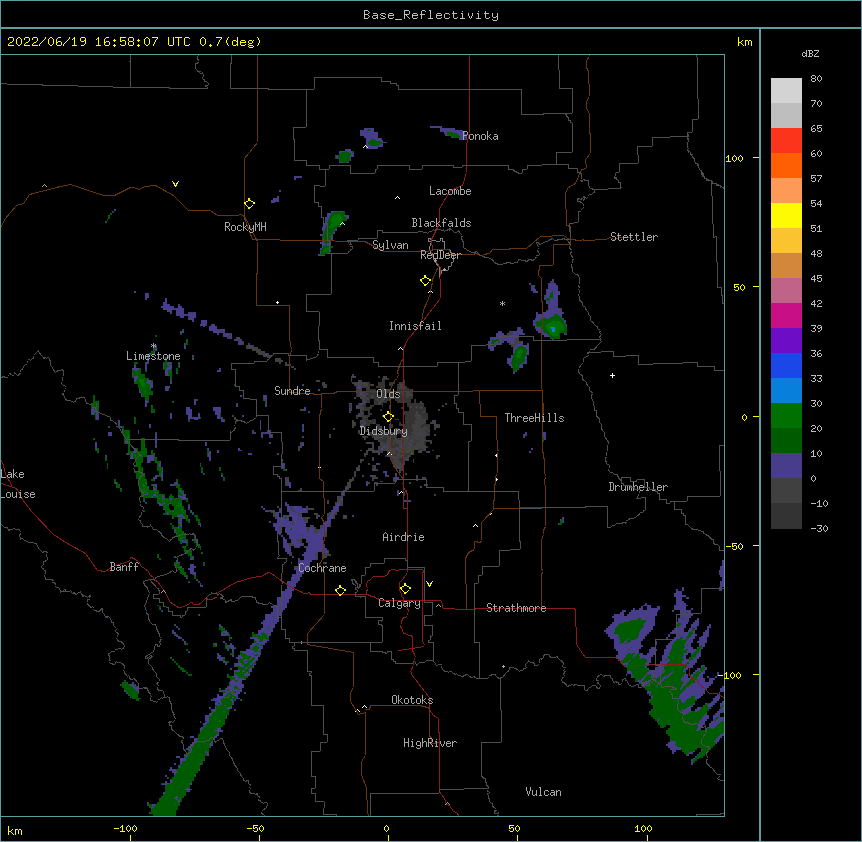
Task: Click the RedDeer city label
Action: click(440, 255)
